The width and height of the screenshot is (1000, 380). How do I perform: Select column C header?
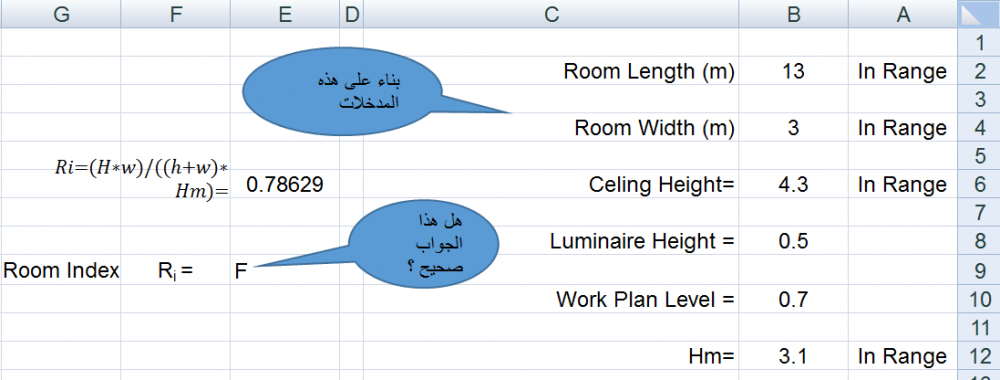point(551,14)
